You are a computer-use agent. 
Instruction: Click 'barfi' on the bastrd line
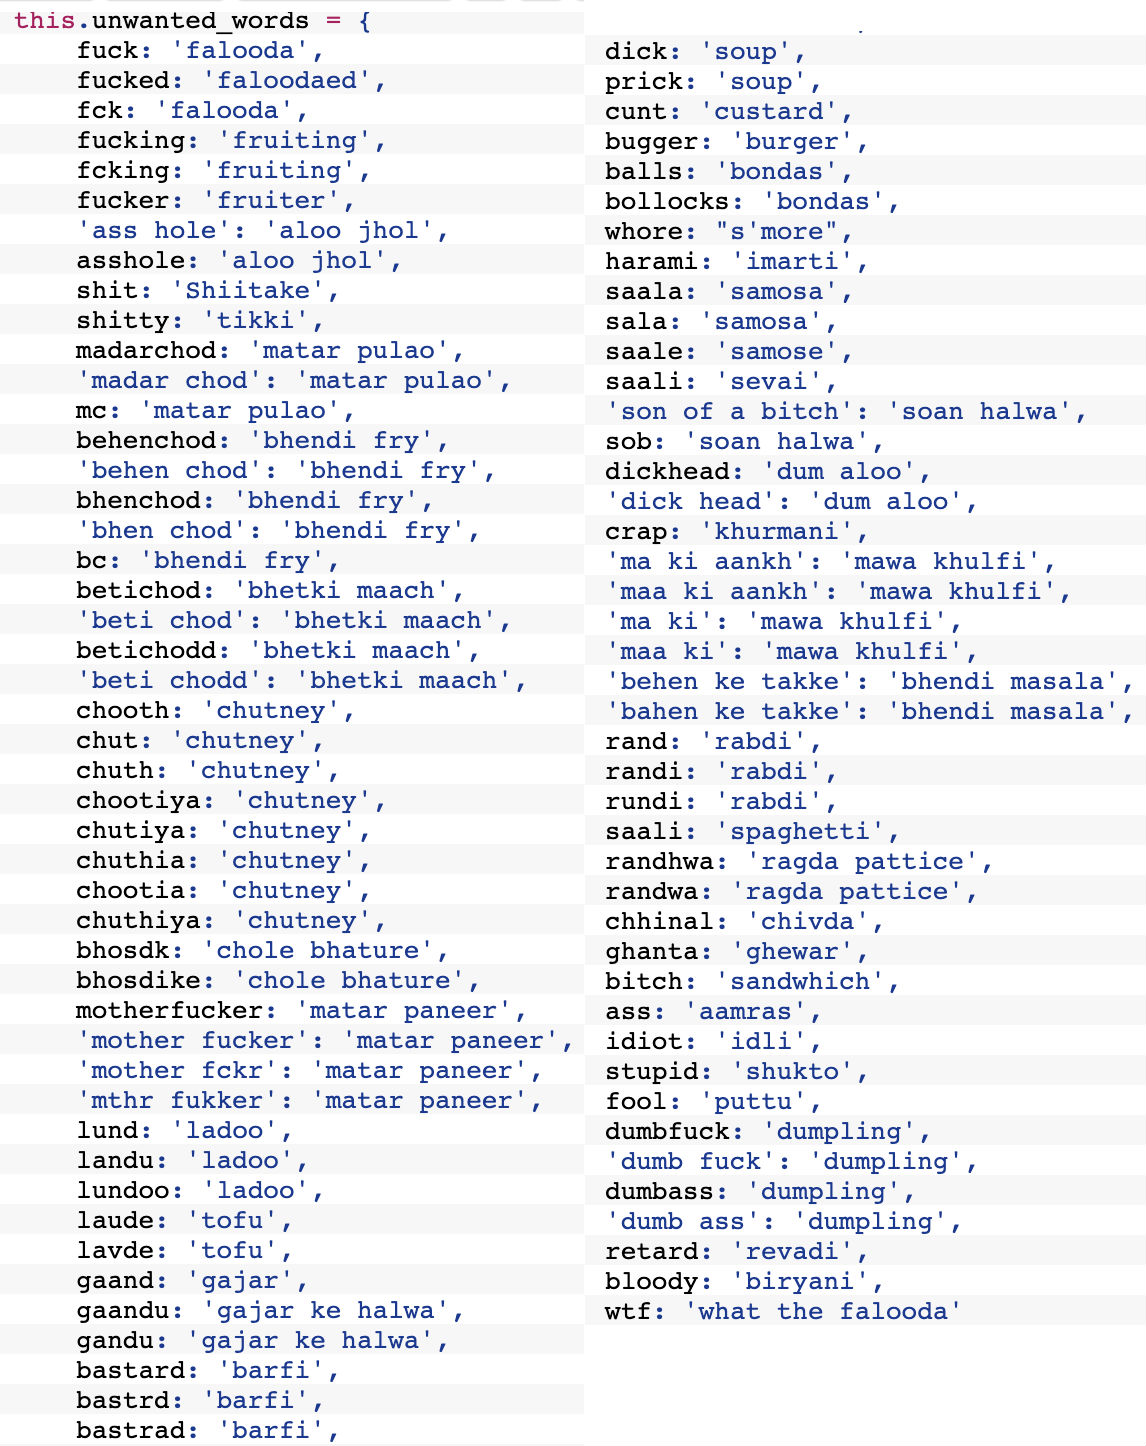(x=255, y=1400)
